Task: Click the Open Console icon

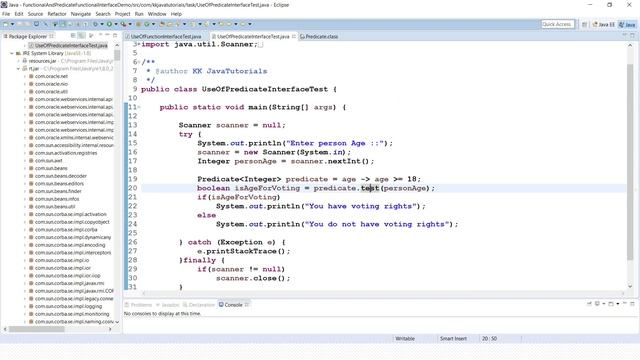Action: coord(611,304)
